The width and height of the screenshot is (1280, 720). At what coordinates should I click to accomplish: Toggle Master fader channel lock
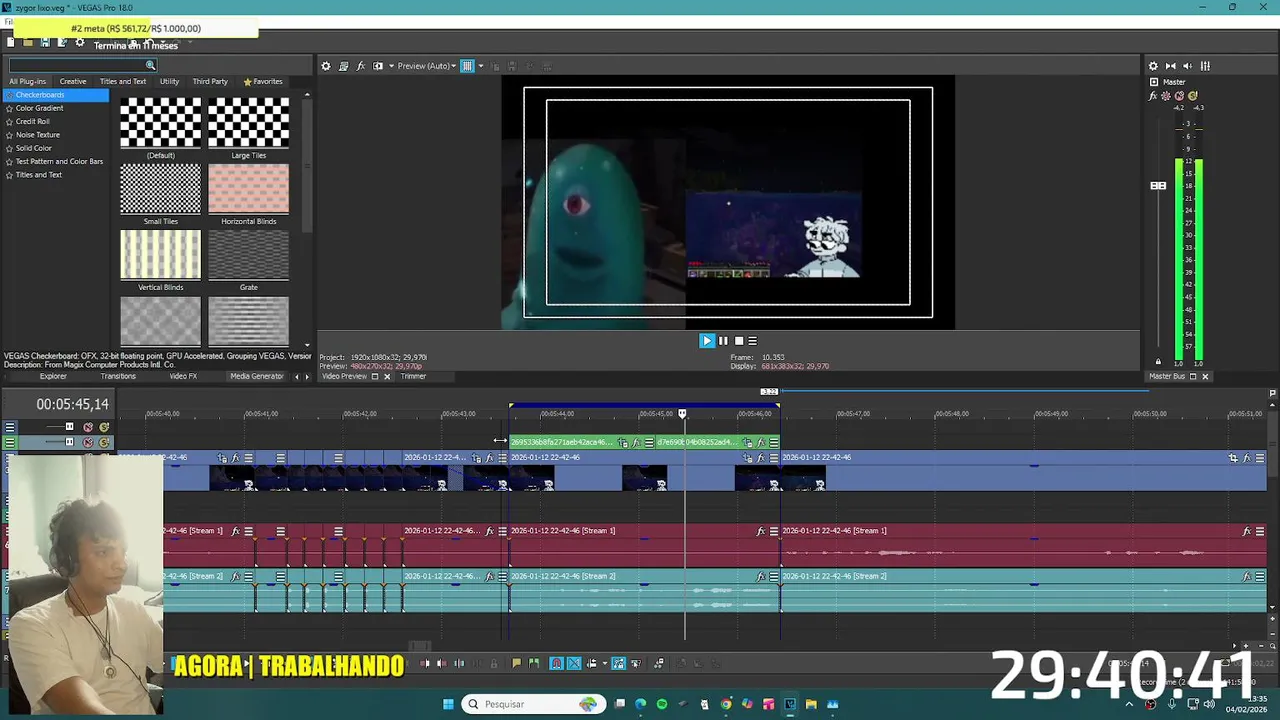[1158, 362]
